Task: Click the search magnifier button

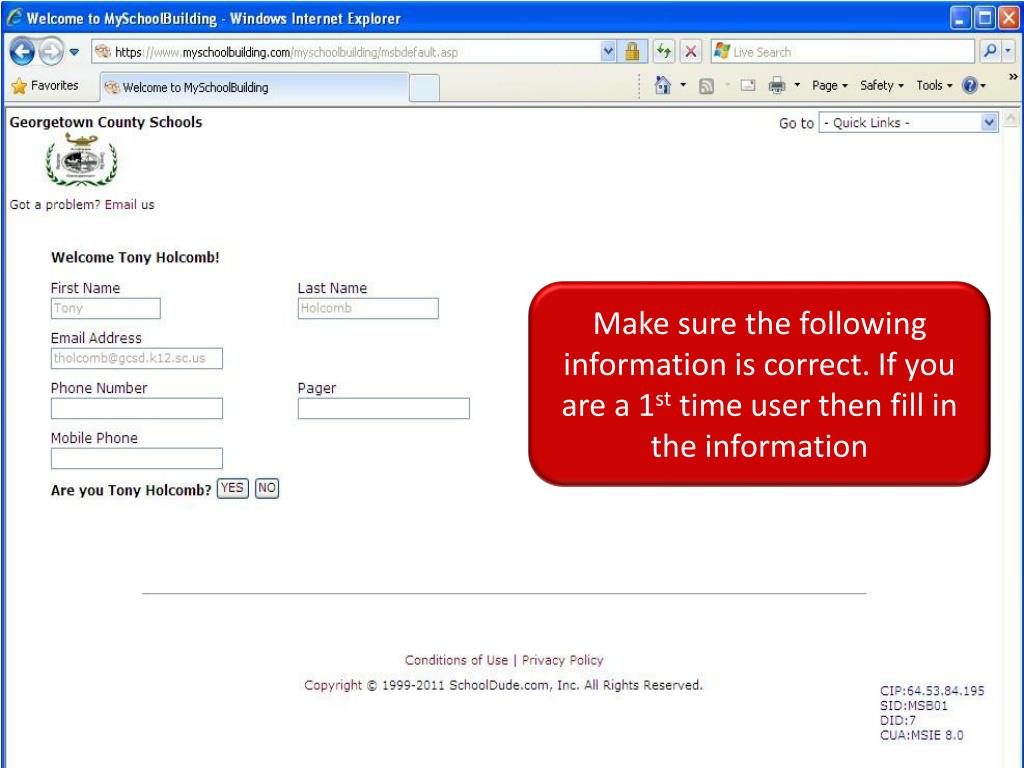Action: click(x=989, y=52)
